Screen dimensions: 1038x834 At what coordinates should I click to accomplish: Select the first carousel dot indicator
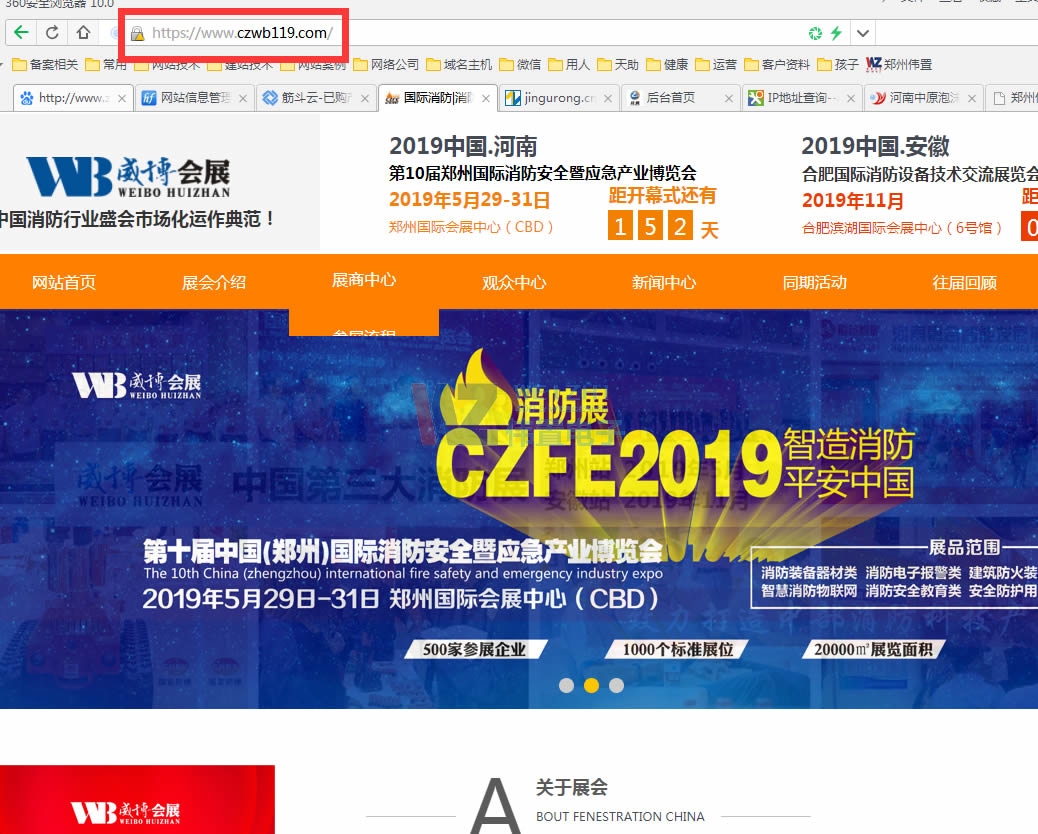point(566,685)
